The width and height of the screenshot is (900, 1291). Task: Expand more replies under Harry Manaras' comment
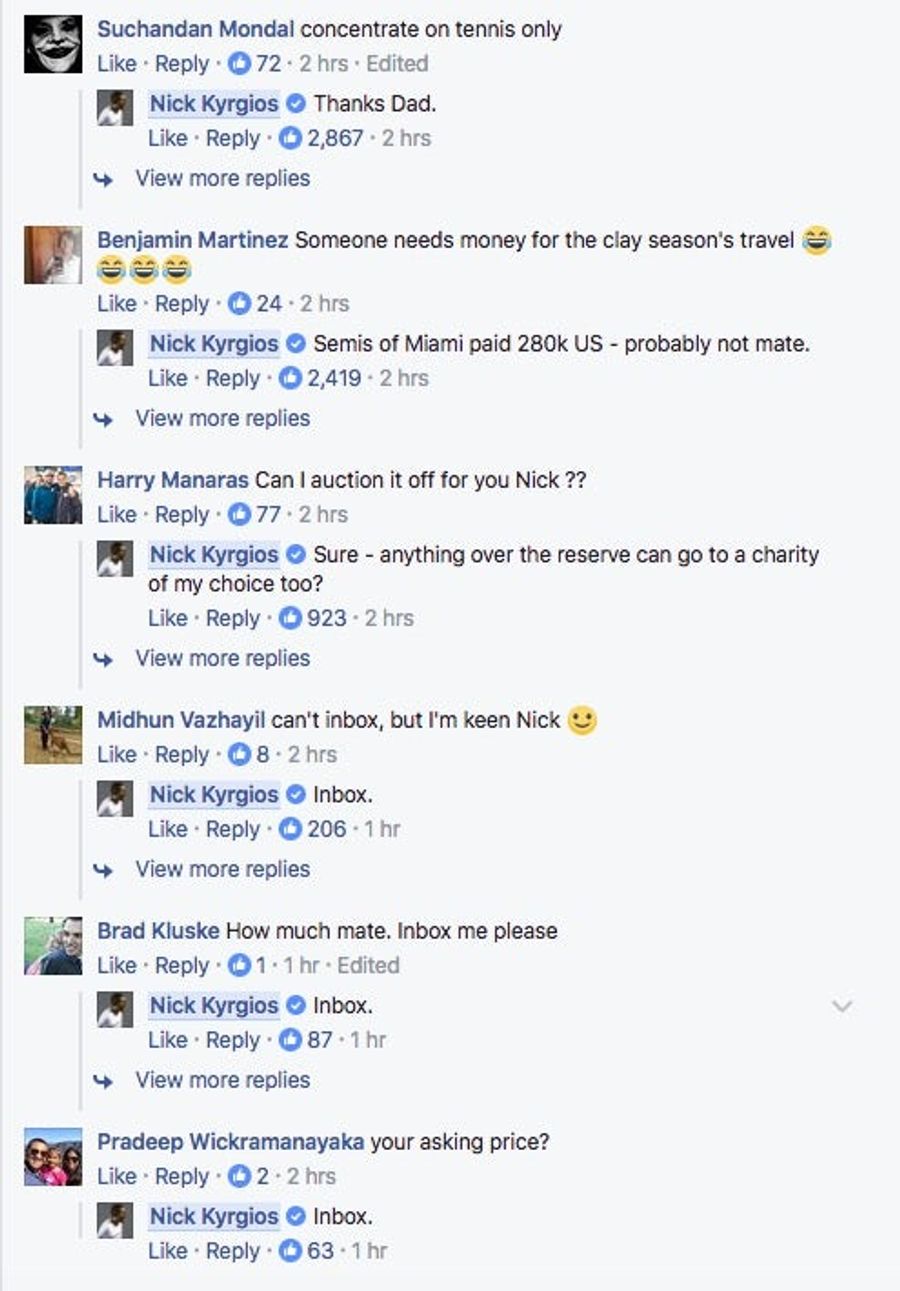222,658
